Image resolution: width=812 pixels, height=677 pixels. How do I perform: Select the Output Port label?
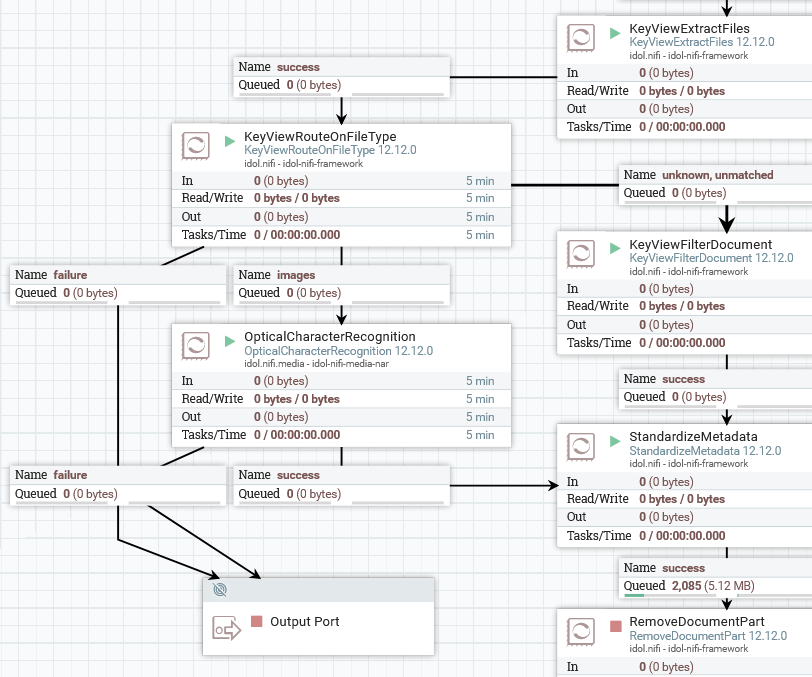point(304,622)
